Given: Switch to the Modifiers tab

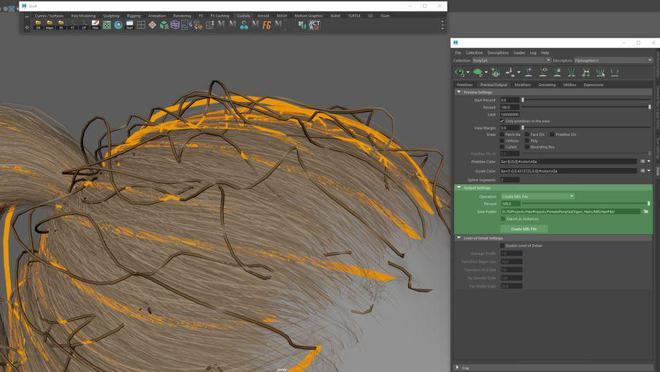Looking at the screenshot, I should (x=522, y=85).
